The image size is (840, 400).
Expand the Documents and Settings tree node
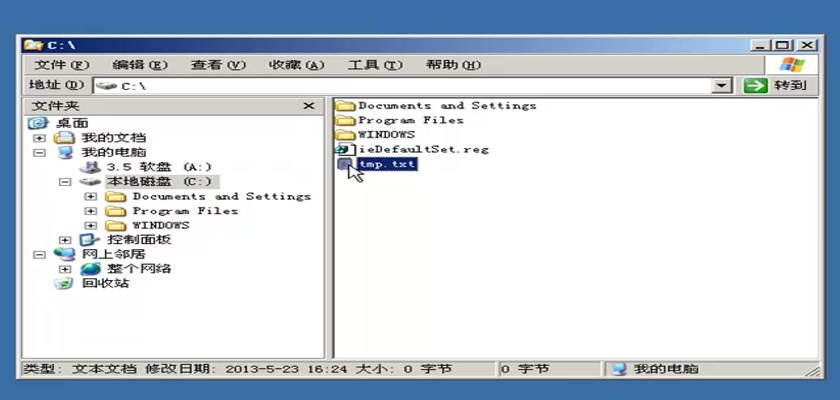click(x=91, y=197)
